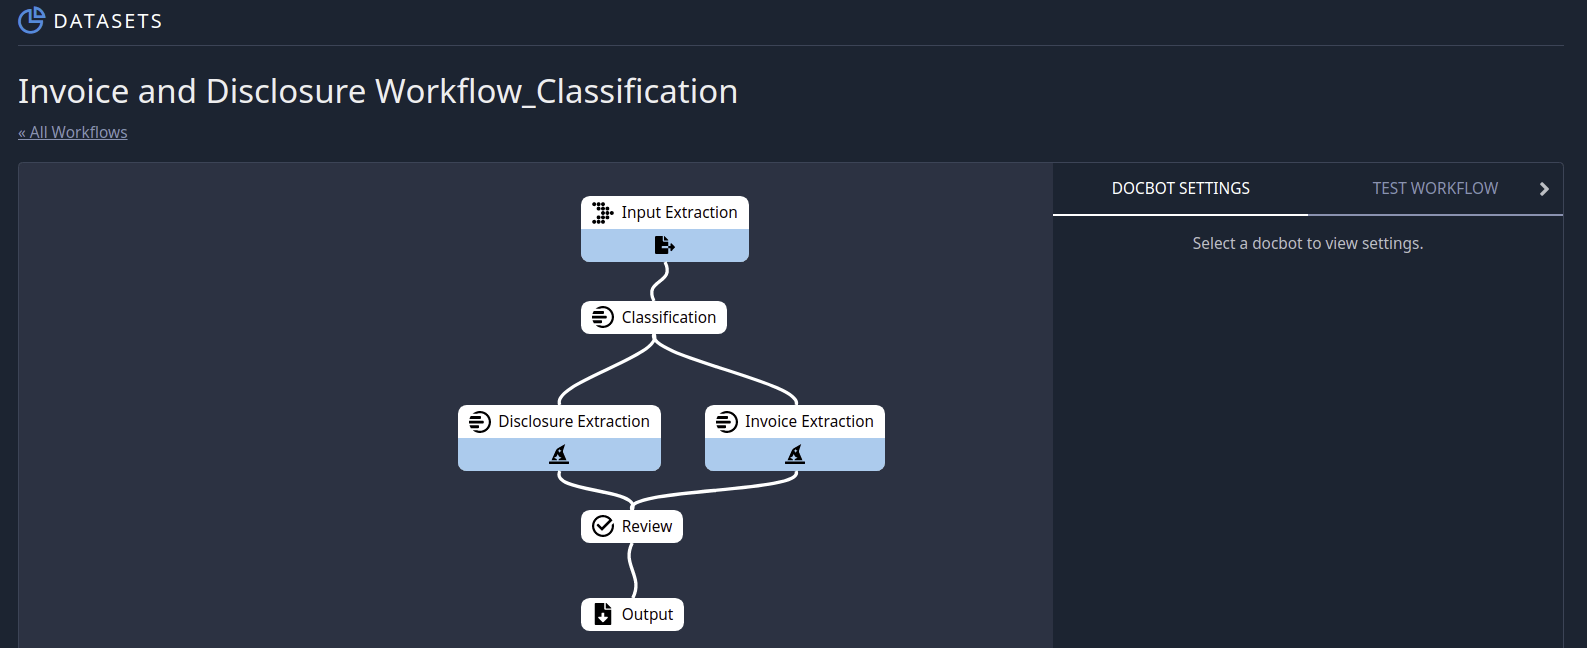This screenshot has width=1587, height=648.
Task: Click the striped circle icon on Disclosure Extraction
Action: [479, 421]
